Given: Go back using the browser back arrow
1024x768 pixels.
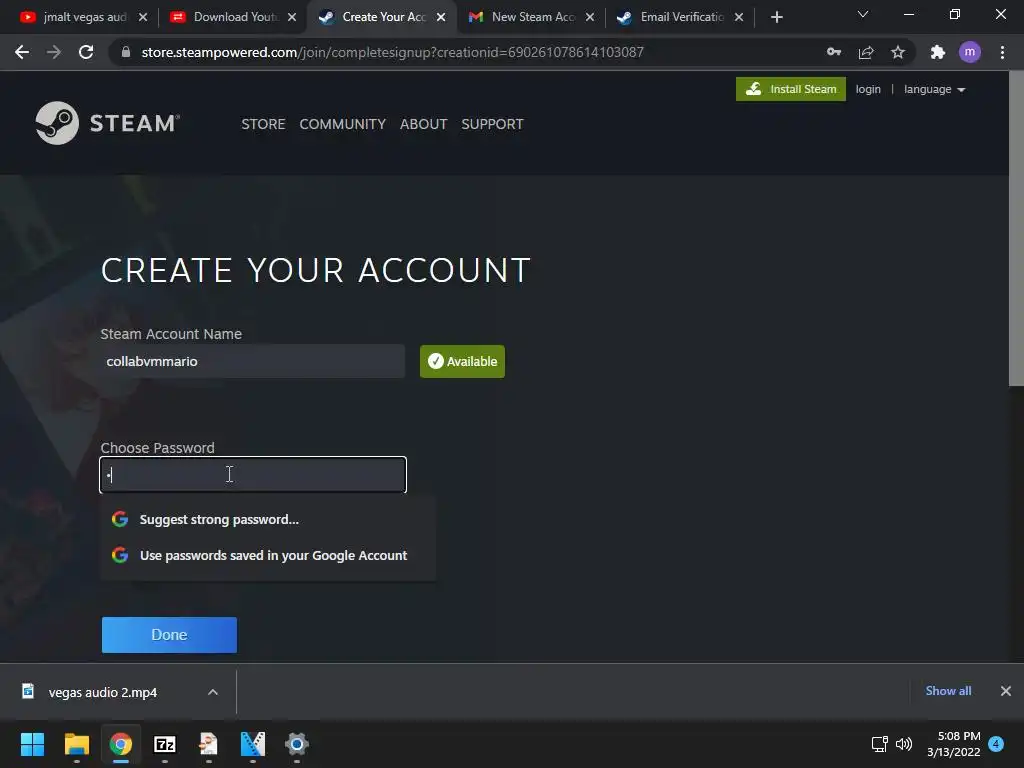Looking at the screenshot, I should click(x=22, y=52).
